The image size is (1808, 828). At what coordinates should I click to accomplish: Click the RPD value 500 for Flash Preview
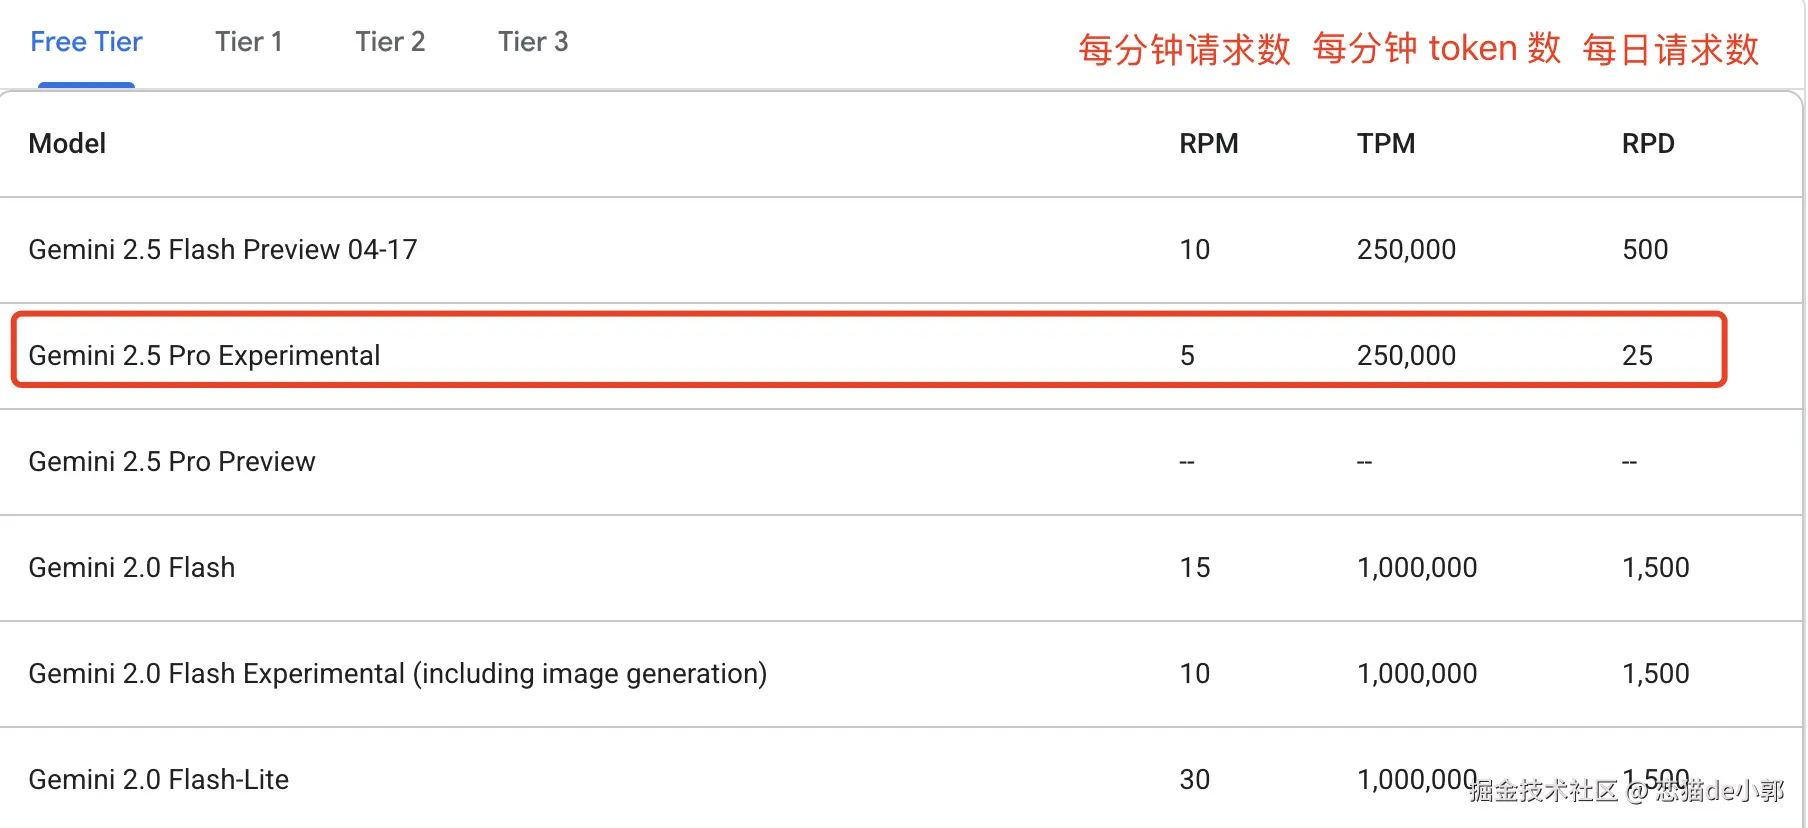tap(1645, 250)
